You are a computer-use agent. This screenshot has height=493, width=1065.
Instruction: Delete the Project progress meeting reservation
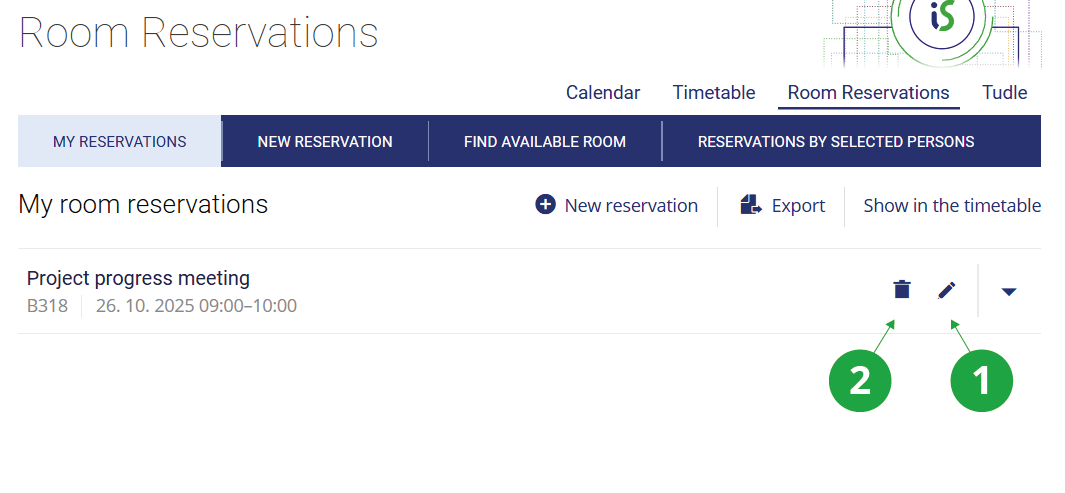point(902,290)
